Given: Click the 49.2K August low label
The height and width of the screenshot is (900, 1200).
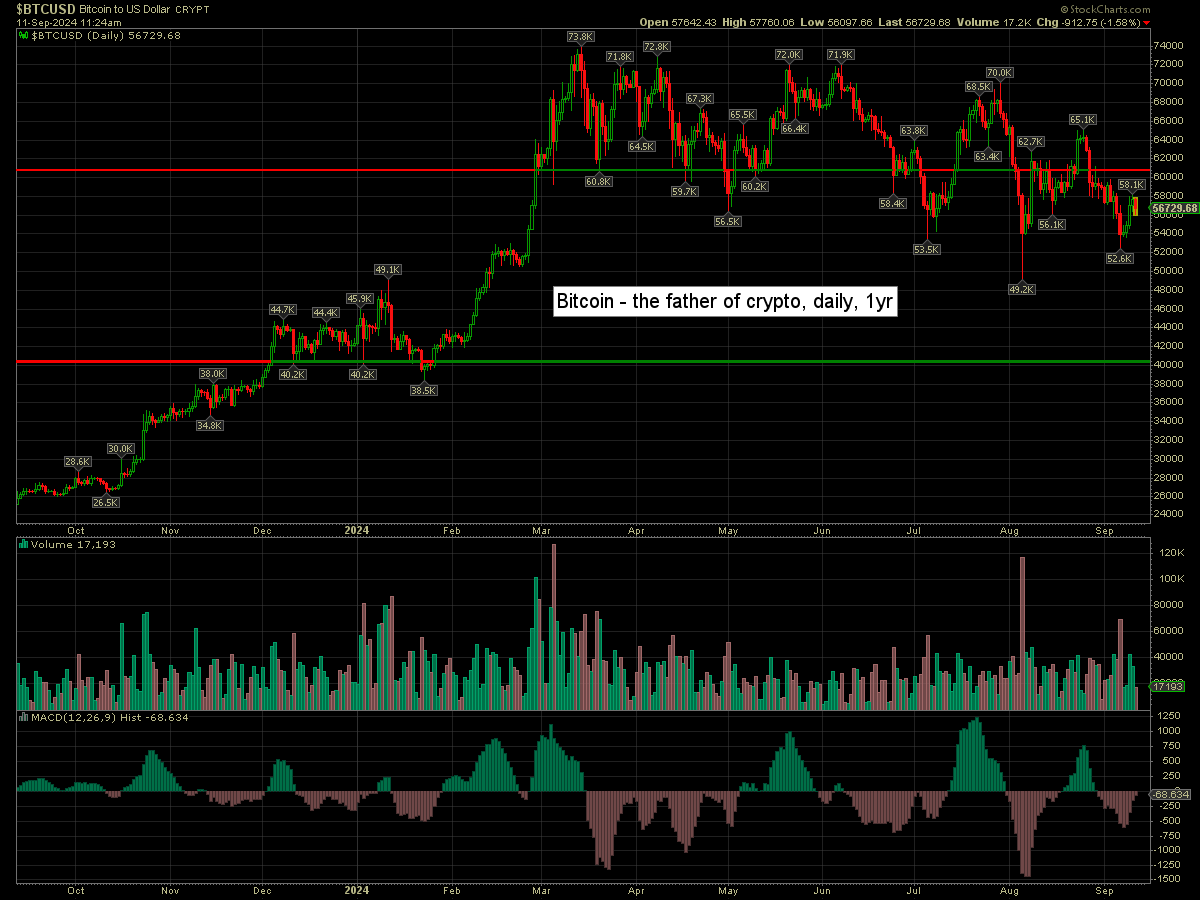Looking at the screenshot, I should pos(1021,289).
